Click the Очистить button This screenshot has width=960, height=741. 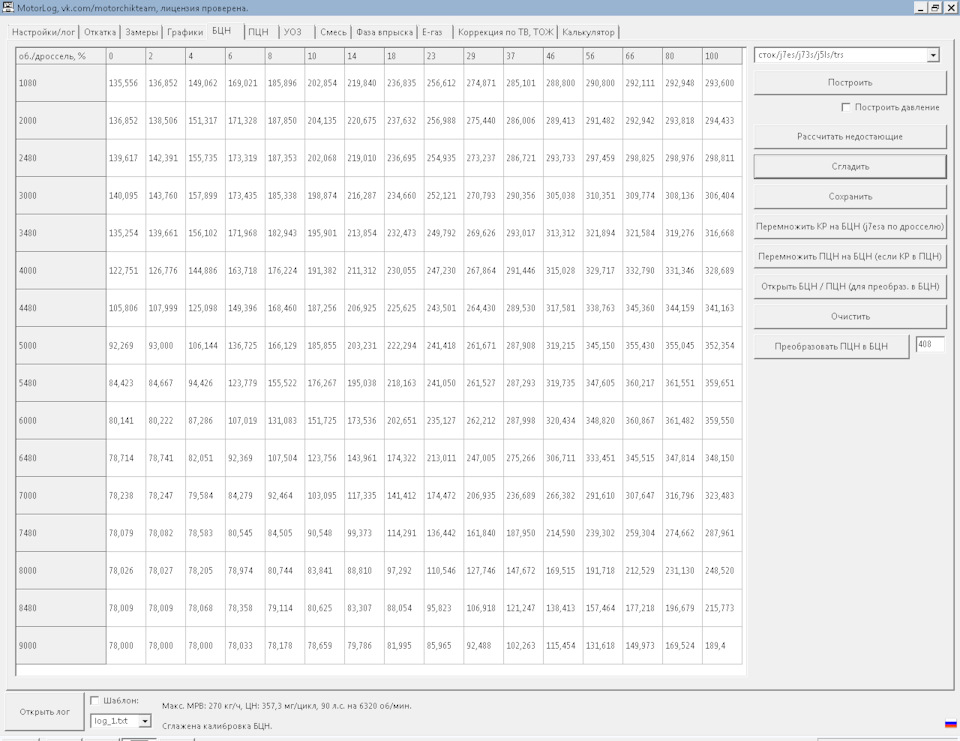coord(850,317)
